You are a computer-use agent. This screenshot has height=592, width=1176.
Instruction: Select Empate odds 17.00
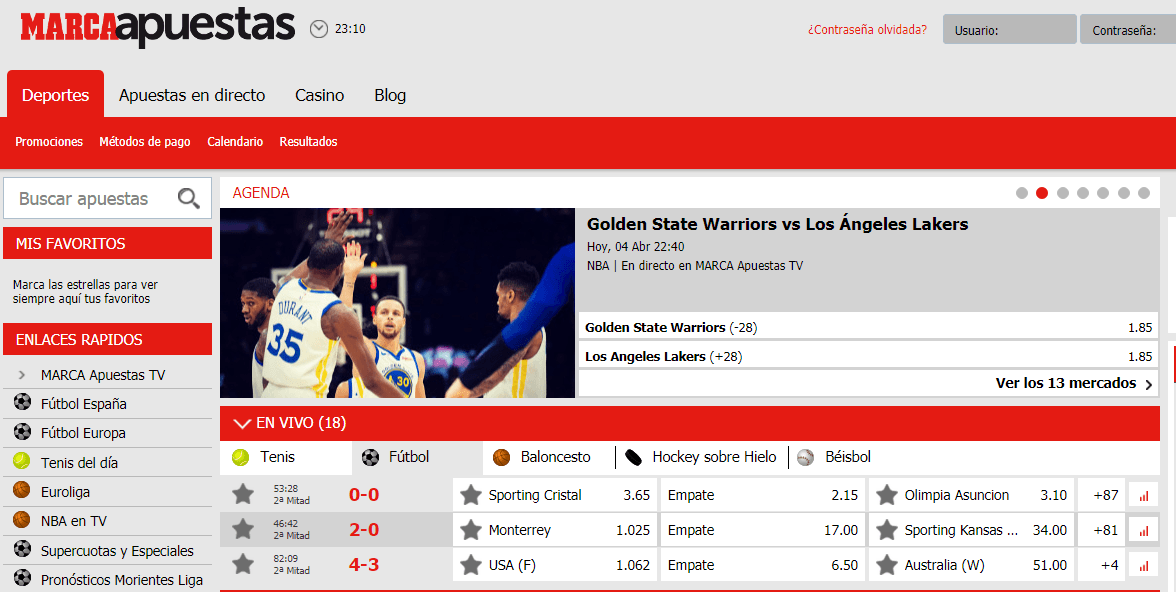click(763, 530)
